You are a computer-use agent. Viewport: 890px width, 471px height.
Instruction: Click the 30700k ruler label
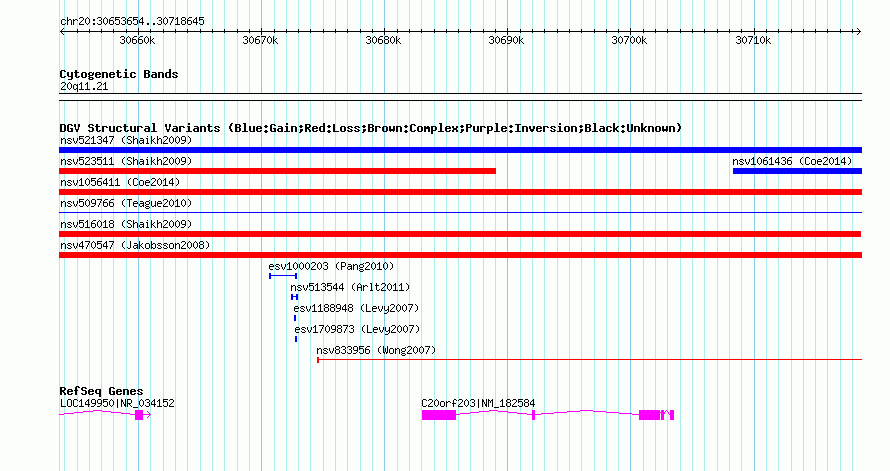tap(629, 40)
